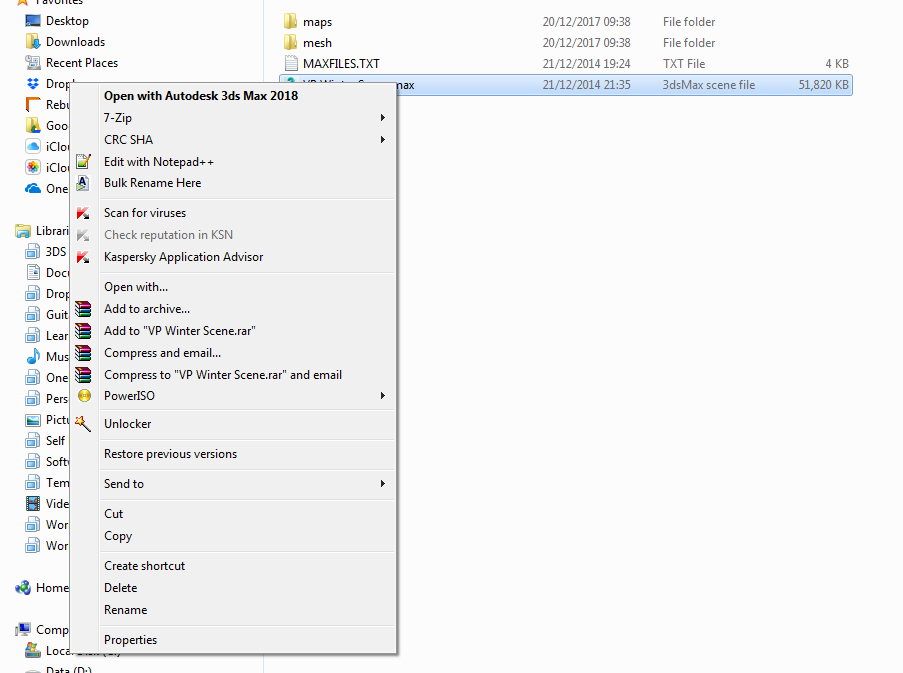Viewport: 903px width, 673px height.
Task: Click the Homegroup icon
Action: (x=22, y=588)
